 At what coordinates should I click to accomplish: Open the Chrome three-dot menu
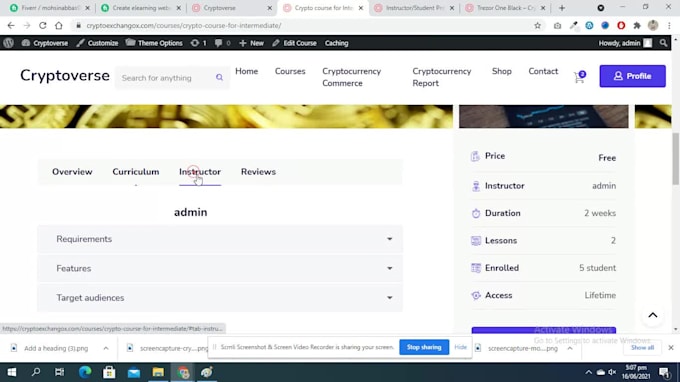670,26
